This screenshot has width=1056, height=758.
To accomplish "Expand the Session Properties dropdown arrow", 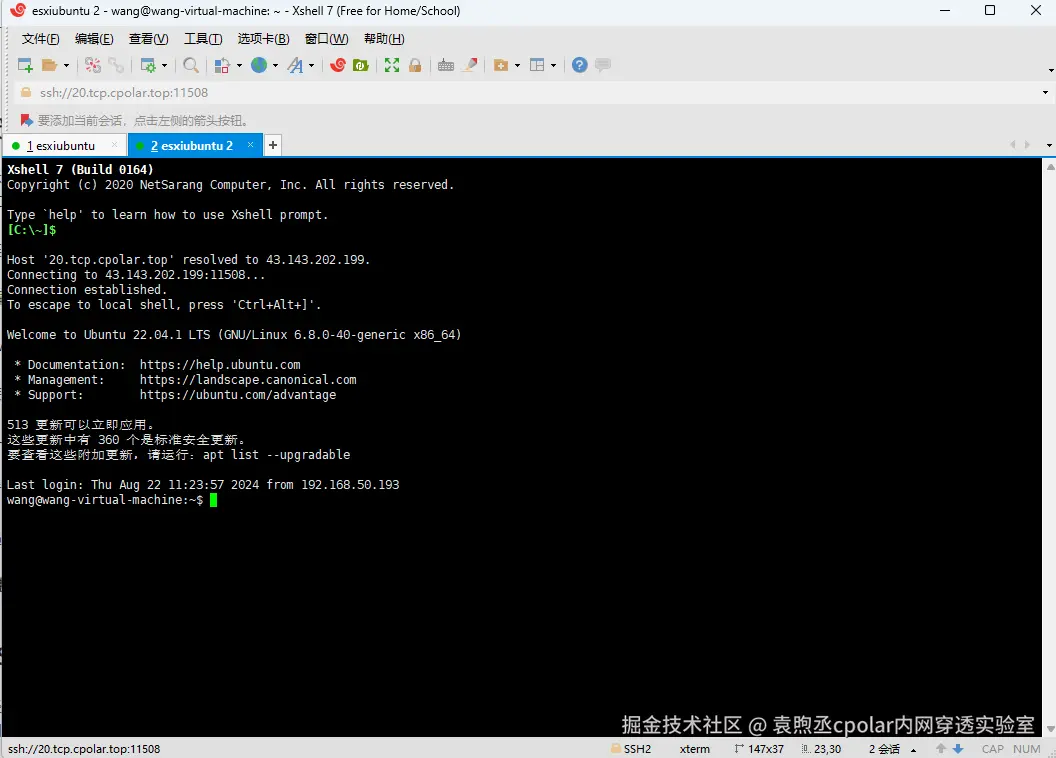I will 164,65.
